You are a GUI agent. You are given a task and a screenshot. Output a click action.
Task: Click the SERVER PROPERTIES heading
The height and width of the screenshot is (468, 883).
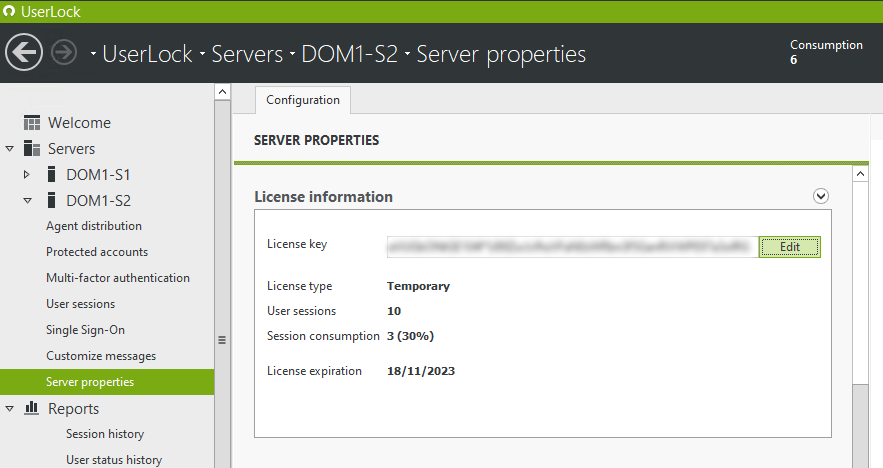[316, 140]
